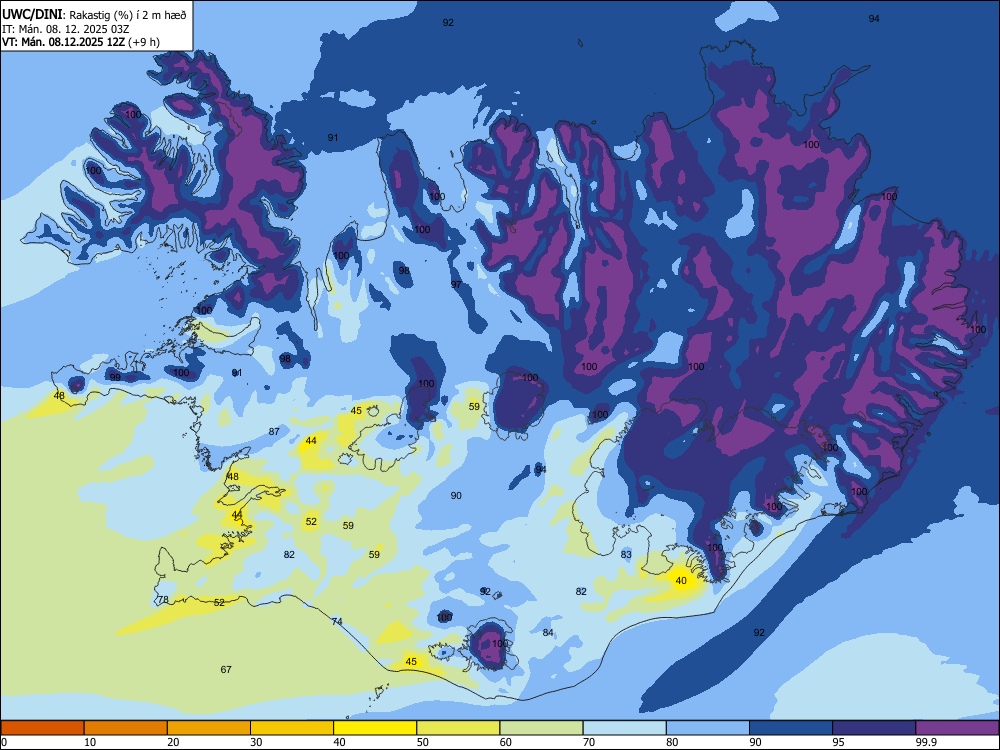1000x750 pixels.
Task: Choose the pale blue 70–80 legend swatch
Action: click(624, 728)
